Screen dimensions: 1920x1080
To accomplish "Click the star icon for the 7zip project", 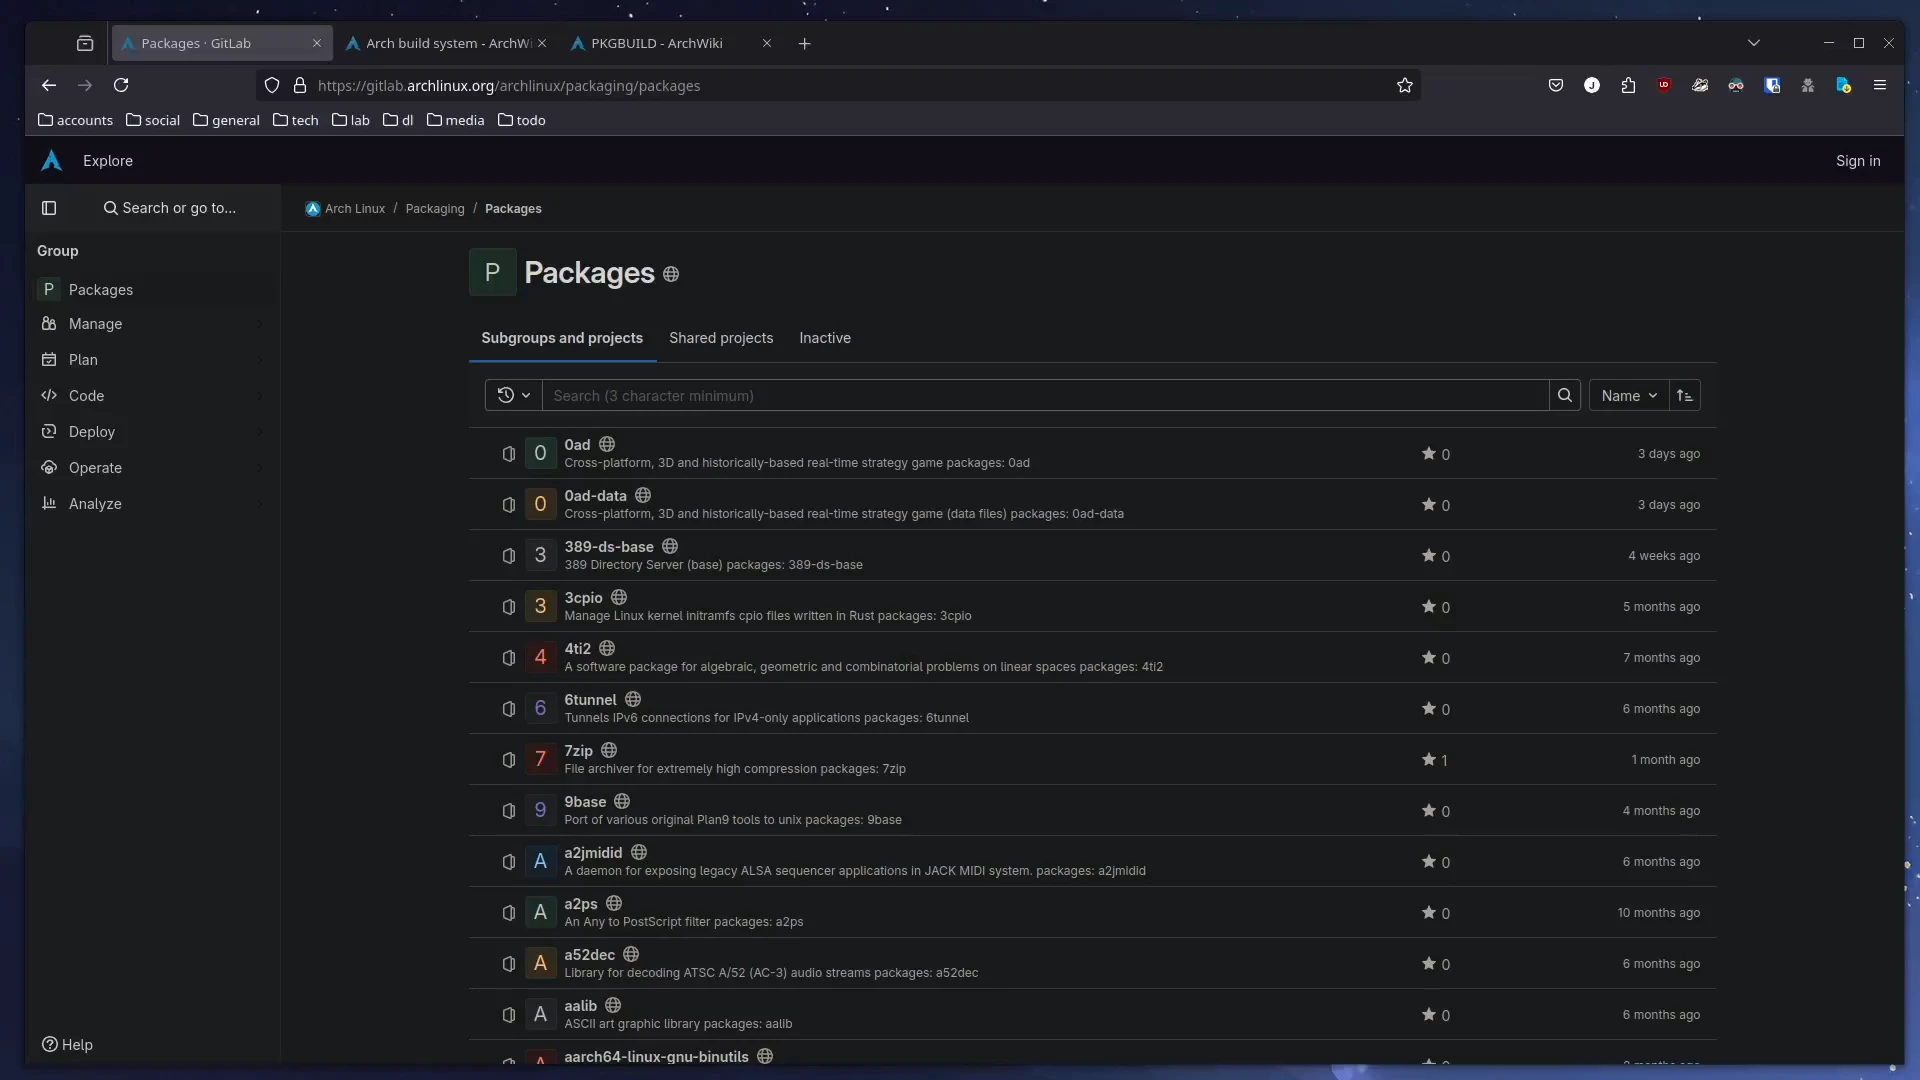I will pos(1429,760).
